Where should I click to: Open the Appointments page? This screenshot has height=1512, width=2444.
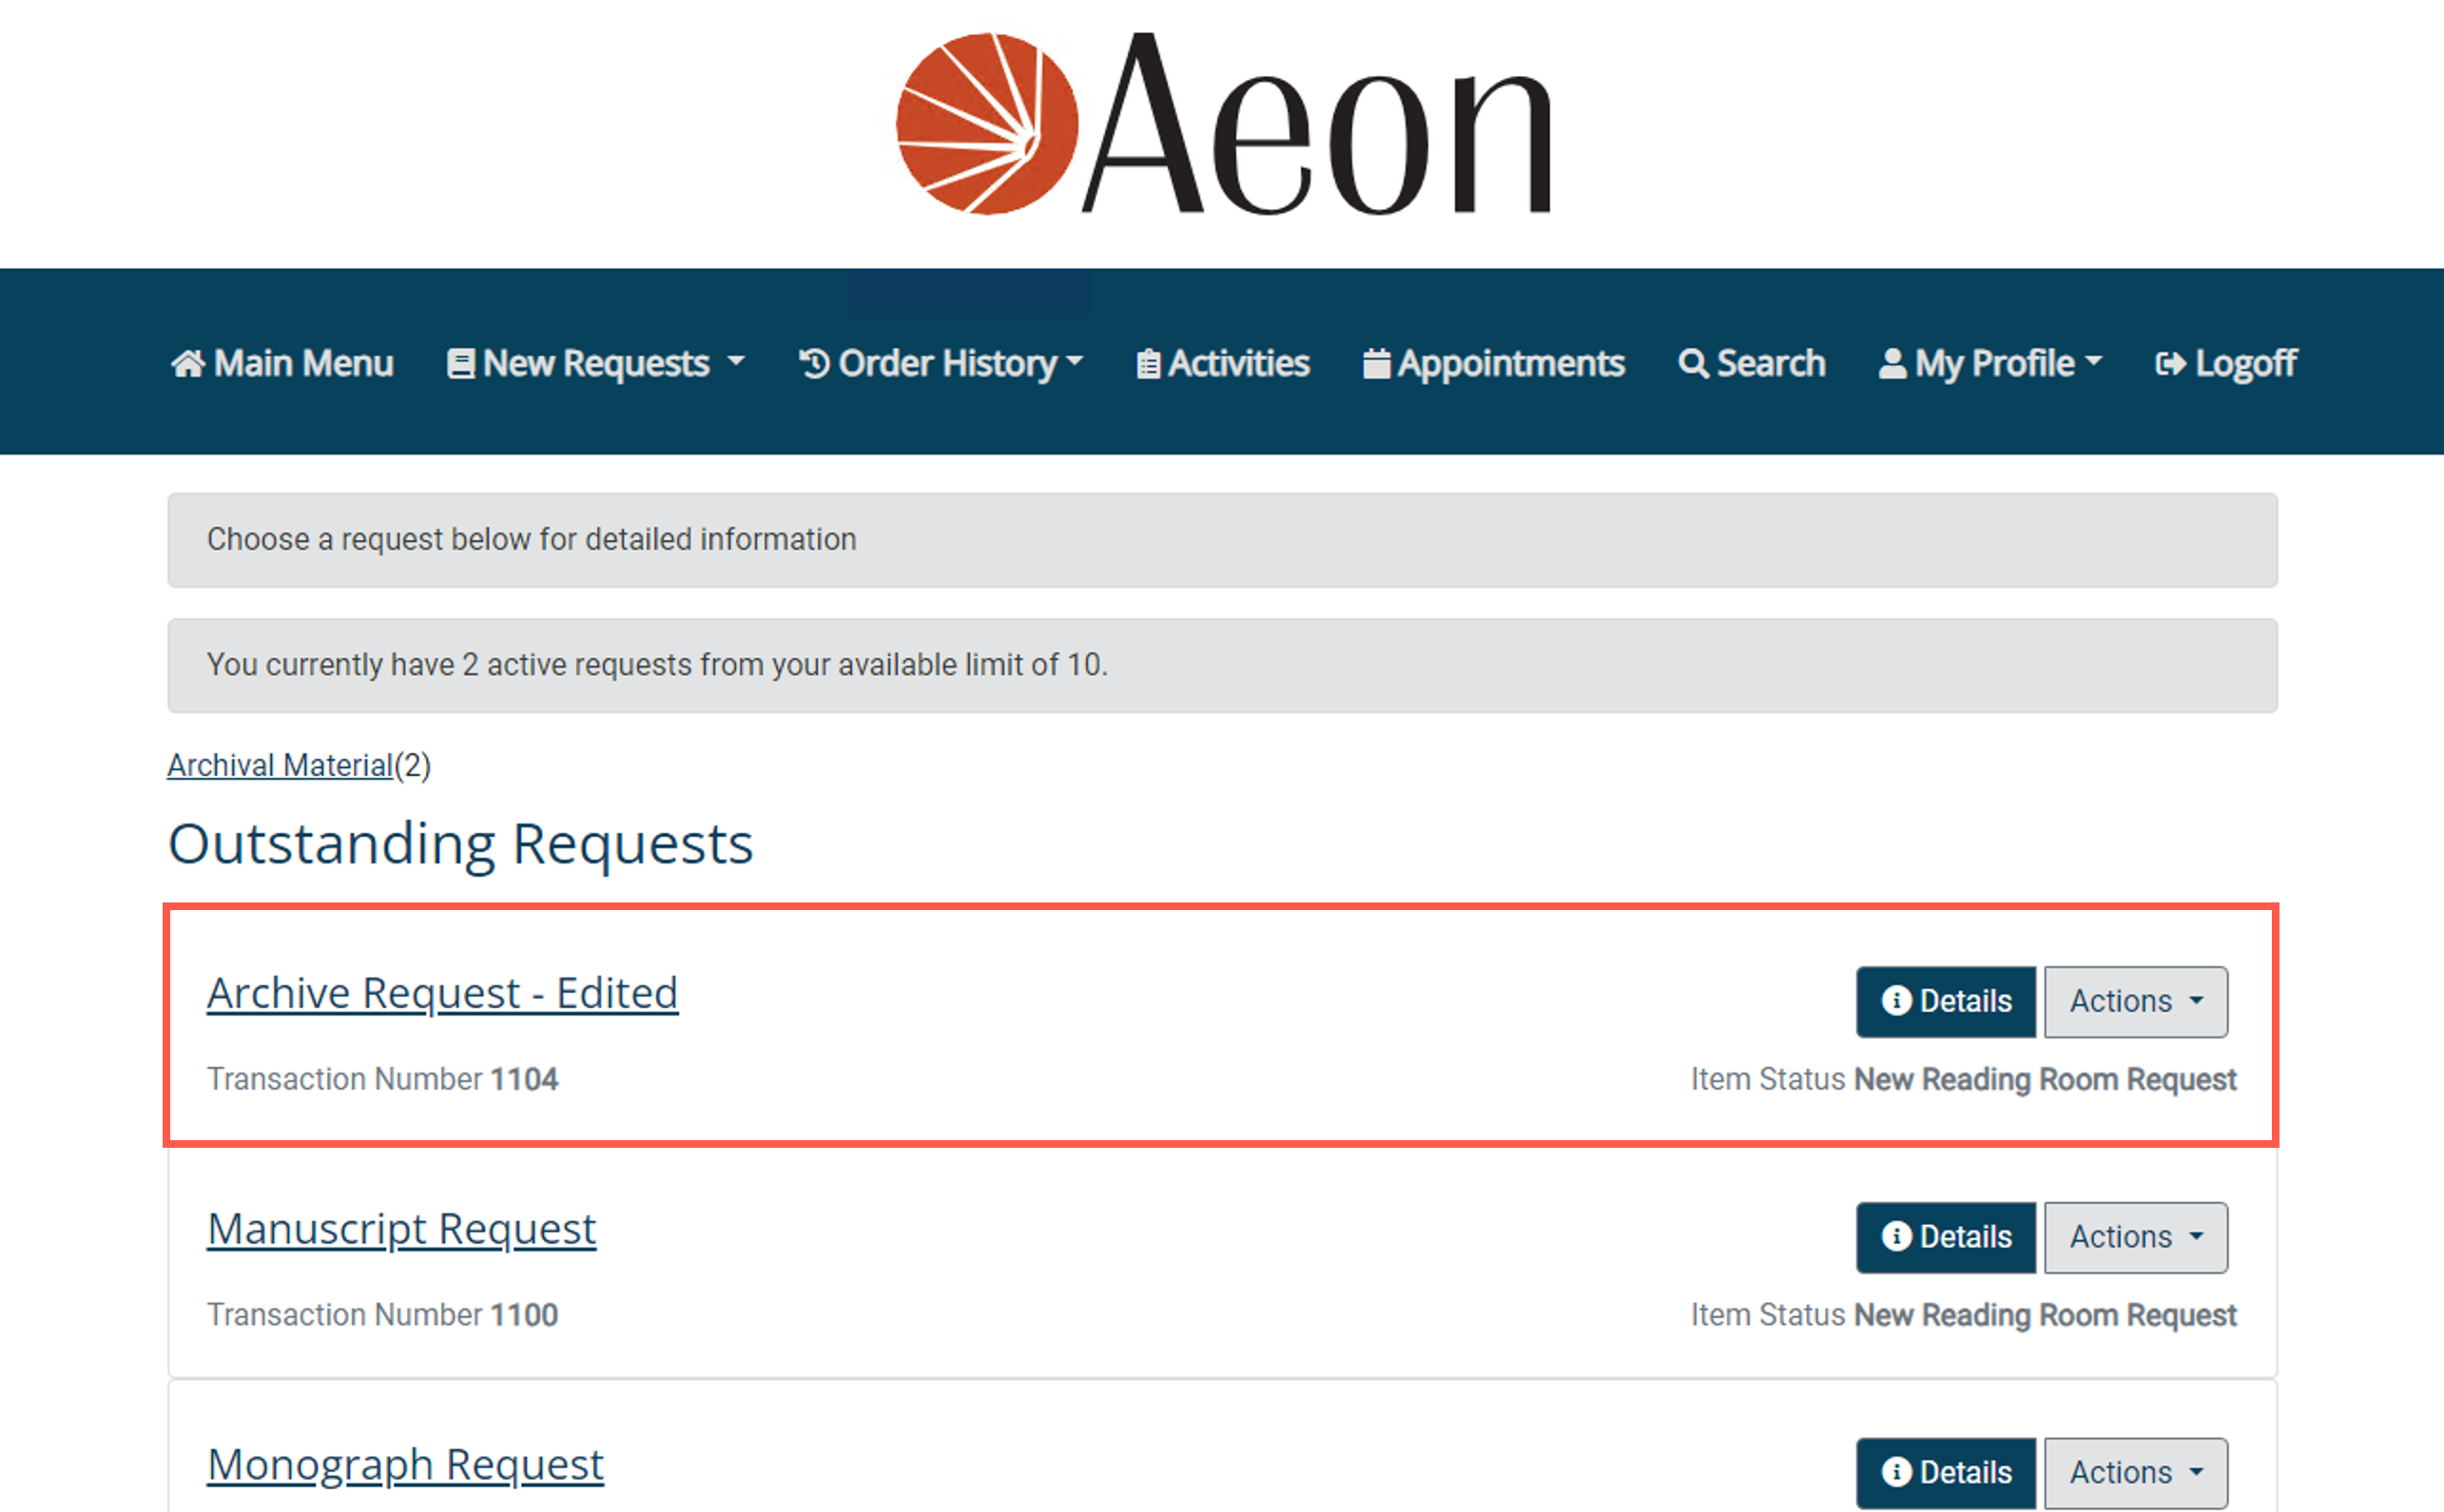click(1494, 364)
